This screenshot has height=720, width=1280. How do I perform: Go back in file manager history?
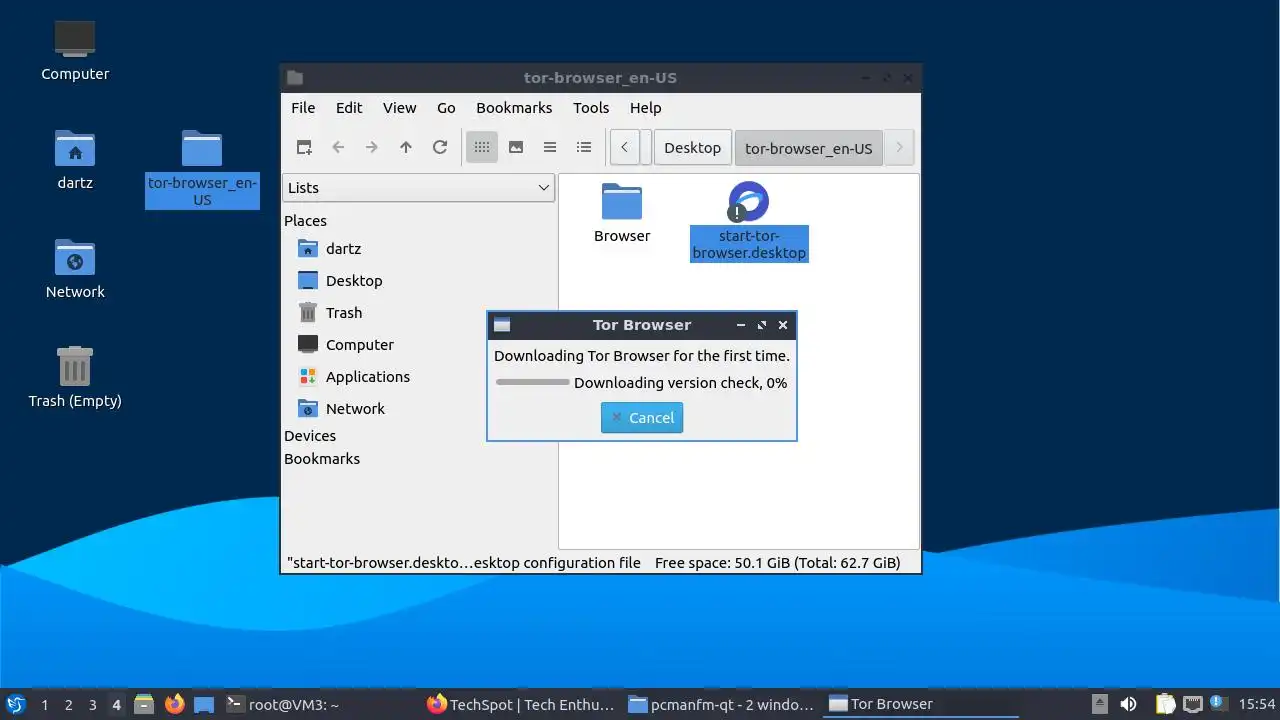pos(338,147)
